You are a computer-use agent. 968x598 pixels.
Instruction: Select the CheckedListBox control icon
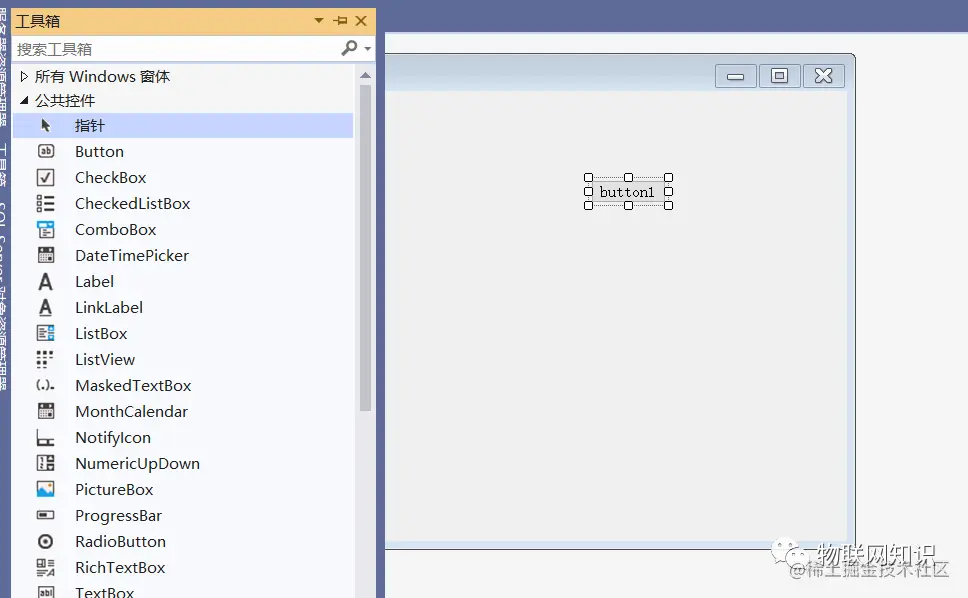click(46, 204)
